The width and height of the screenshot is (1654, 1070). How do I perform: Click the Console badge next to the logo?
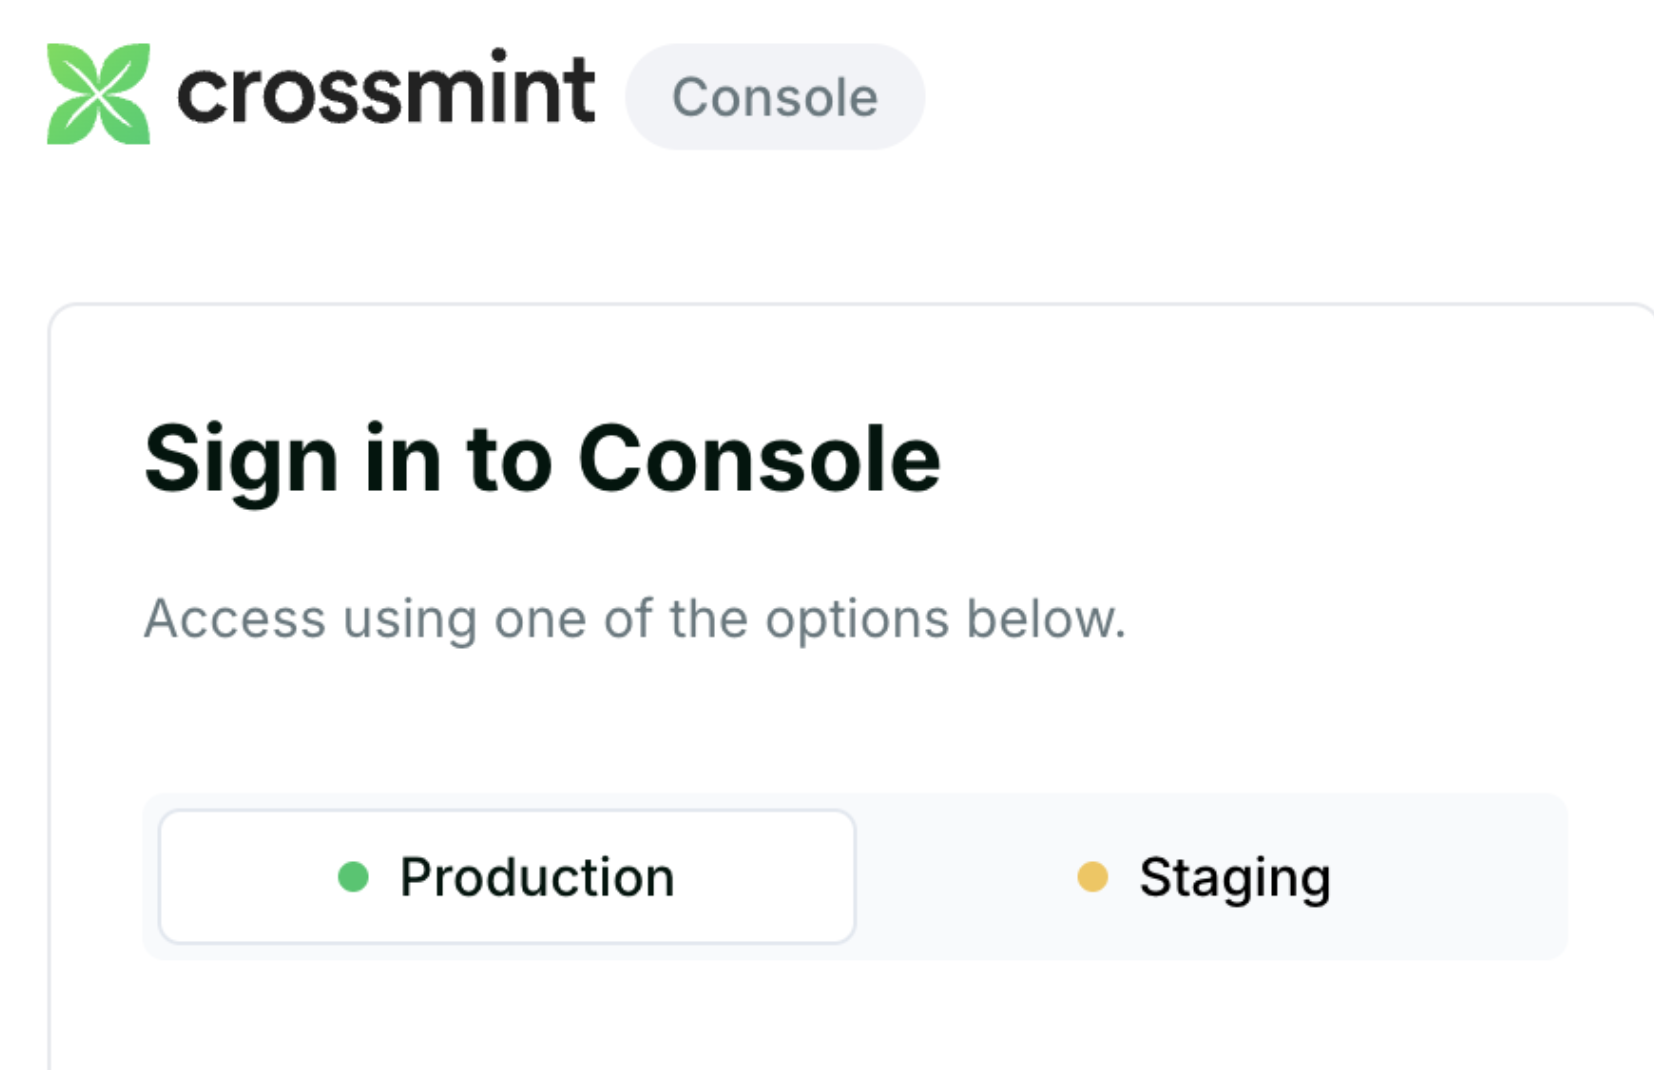tap(775, 96)
